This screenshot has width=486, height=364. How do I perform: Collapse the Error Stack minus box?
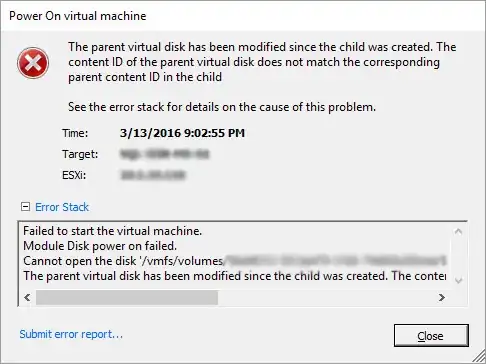(x=25, y=207)
